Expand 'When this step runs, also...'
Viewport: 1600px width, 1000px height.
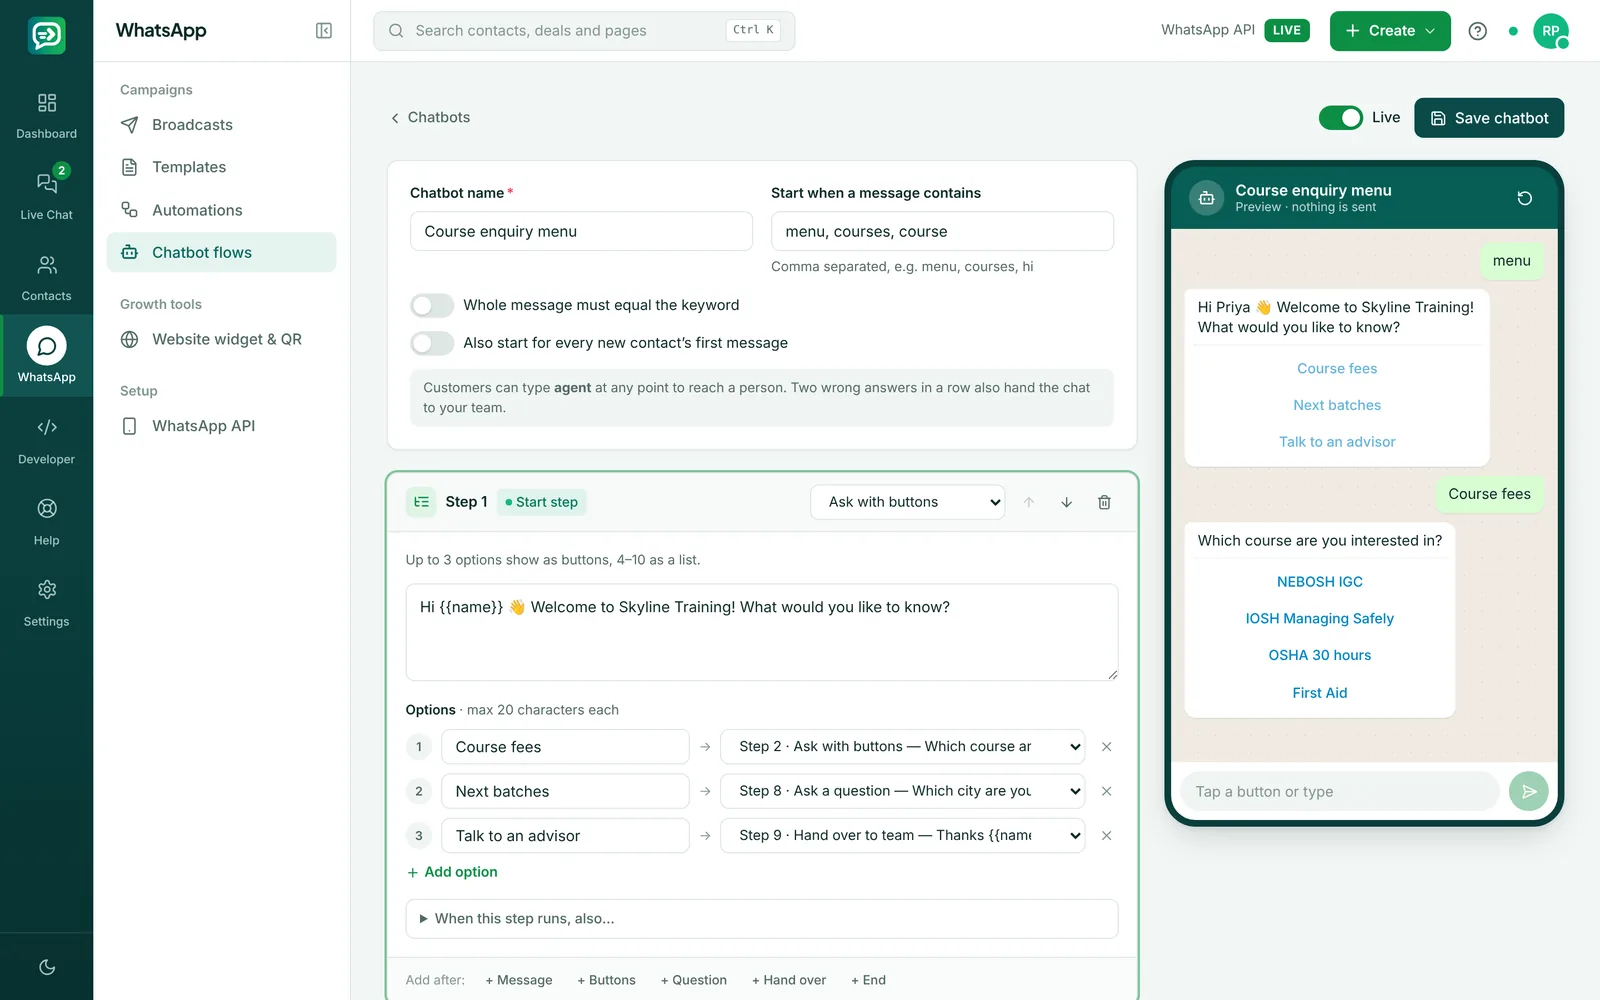point(761,919)
